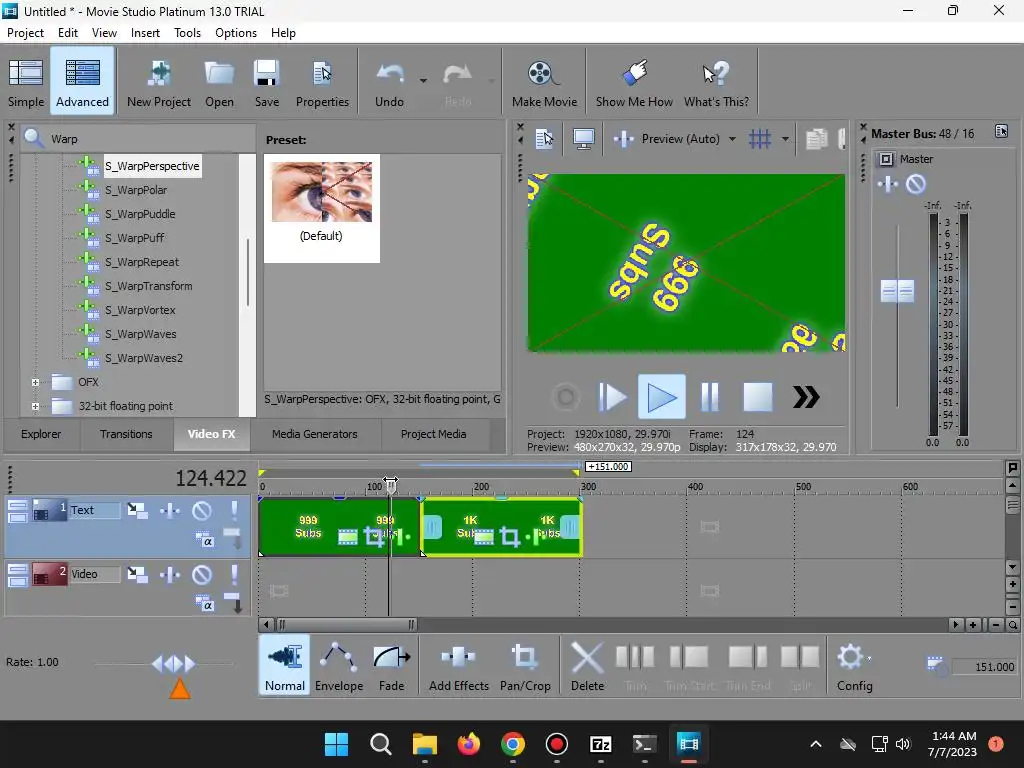1024x768 pixels.
Task: Open Master Bus panel options icon
Action: [x=1001, y=131]
